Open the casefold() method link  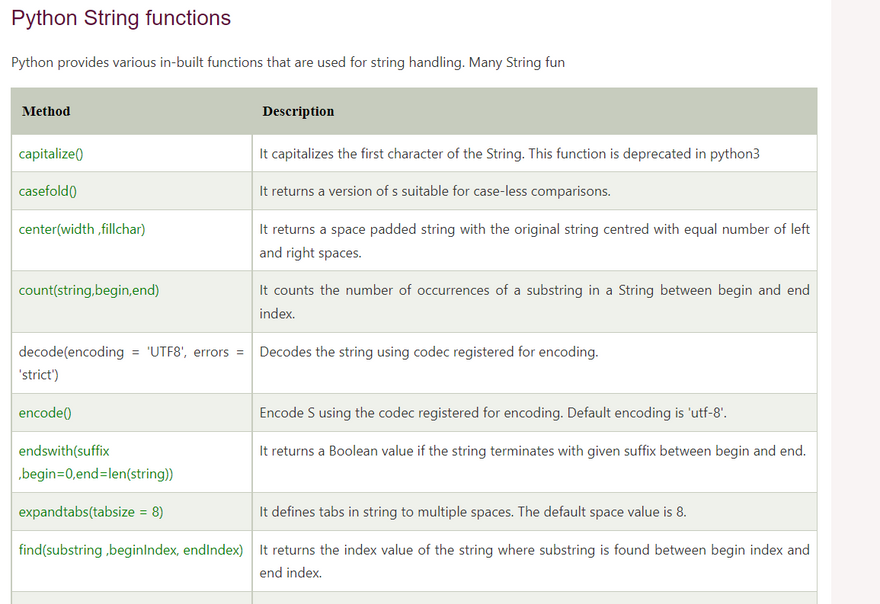point(48,191)
